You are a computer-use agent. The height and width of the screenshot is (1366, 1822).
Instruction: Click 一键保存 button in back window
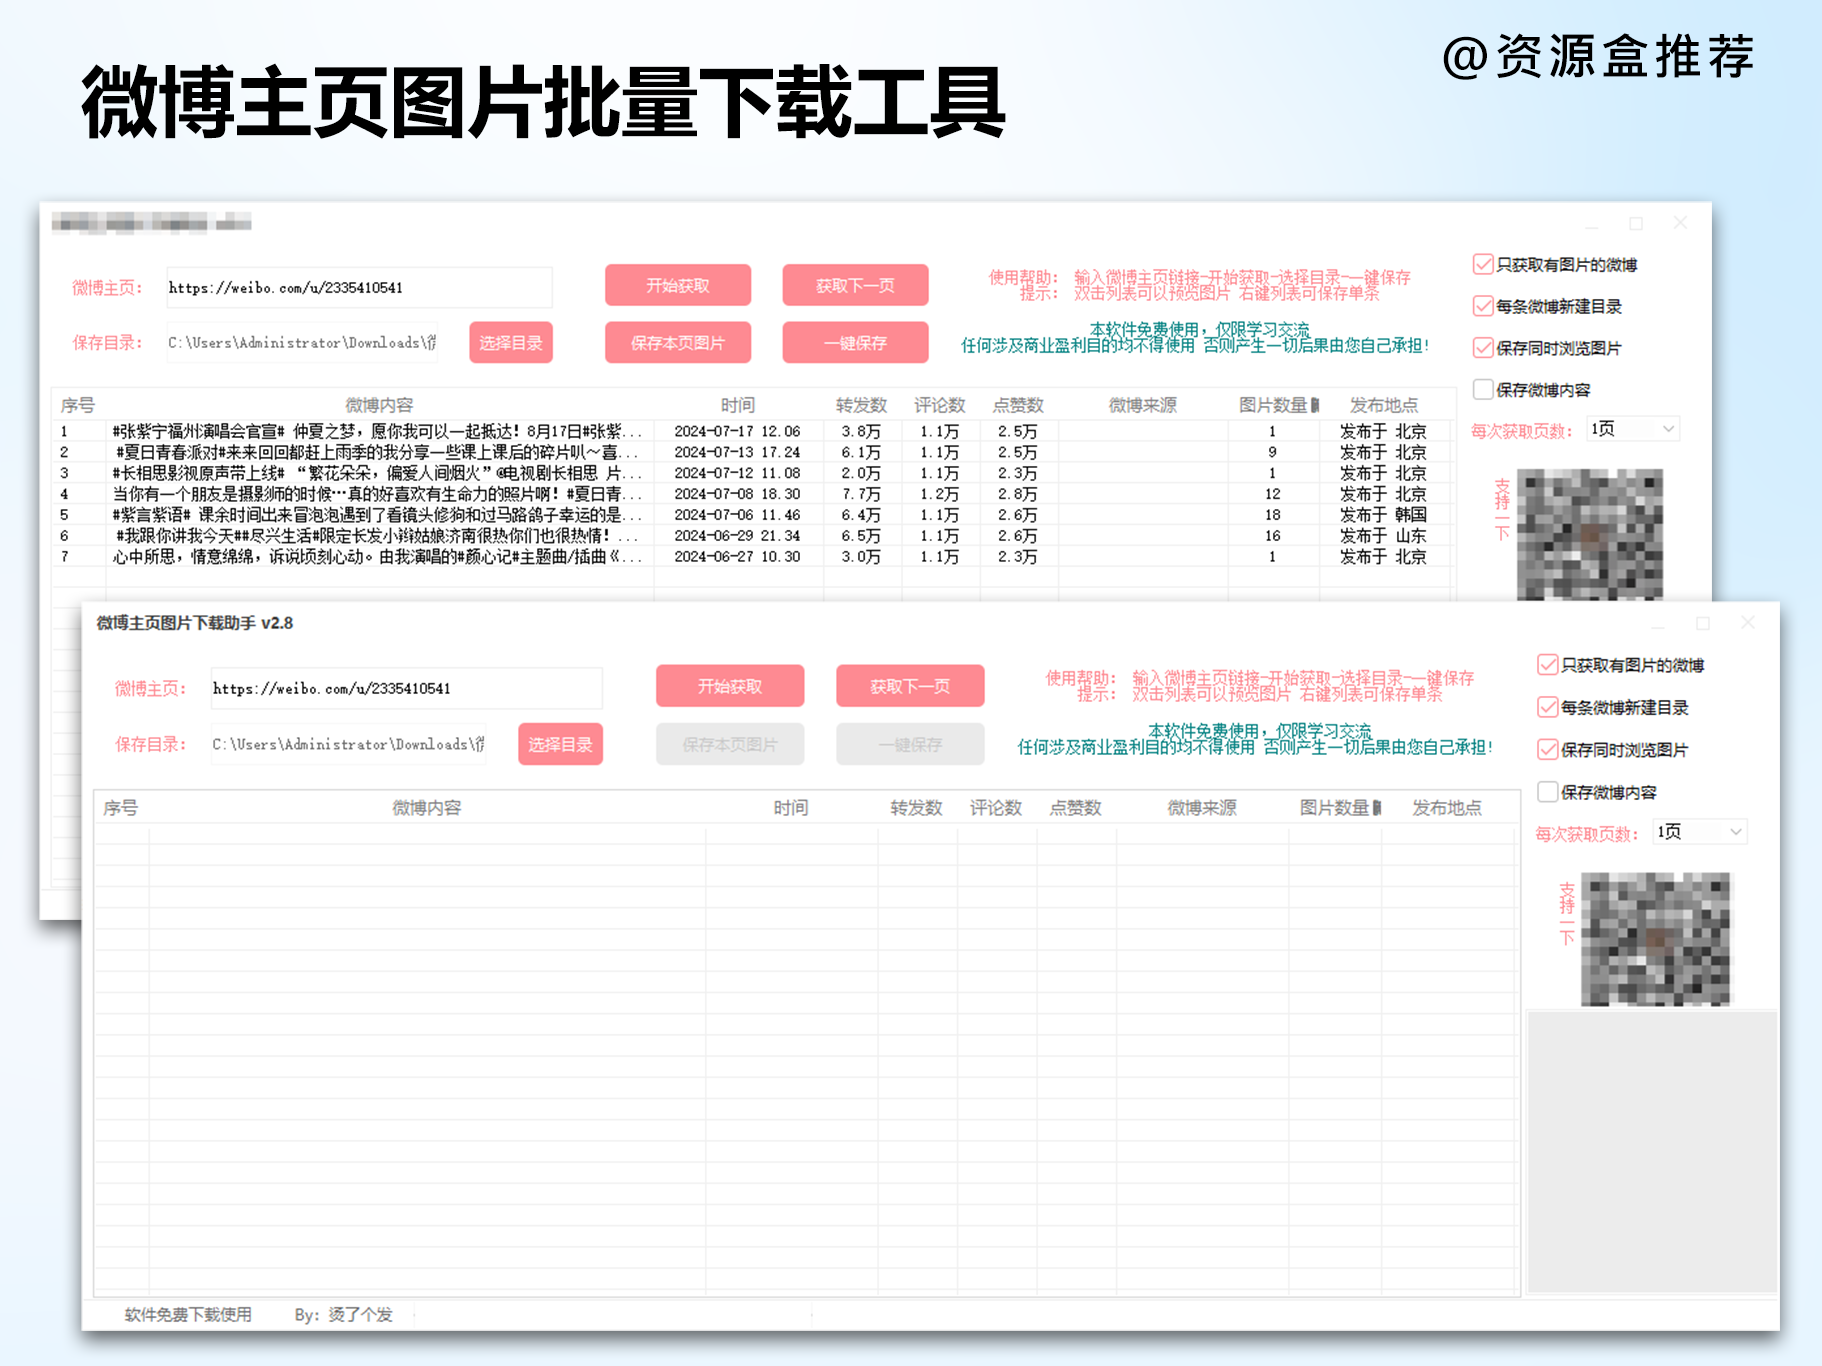855,342
